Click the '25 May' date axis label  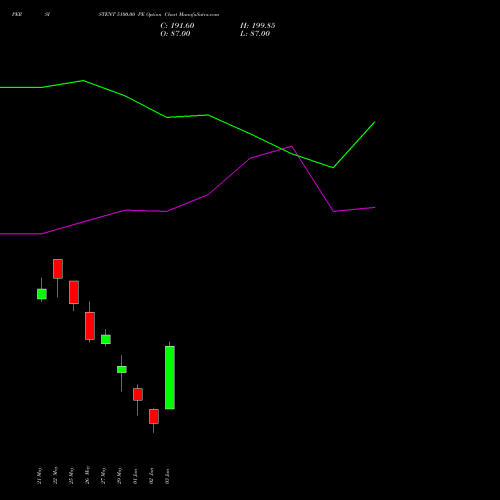tap(71, 476)
